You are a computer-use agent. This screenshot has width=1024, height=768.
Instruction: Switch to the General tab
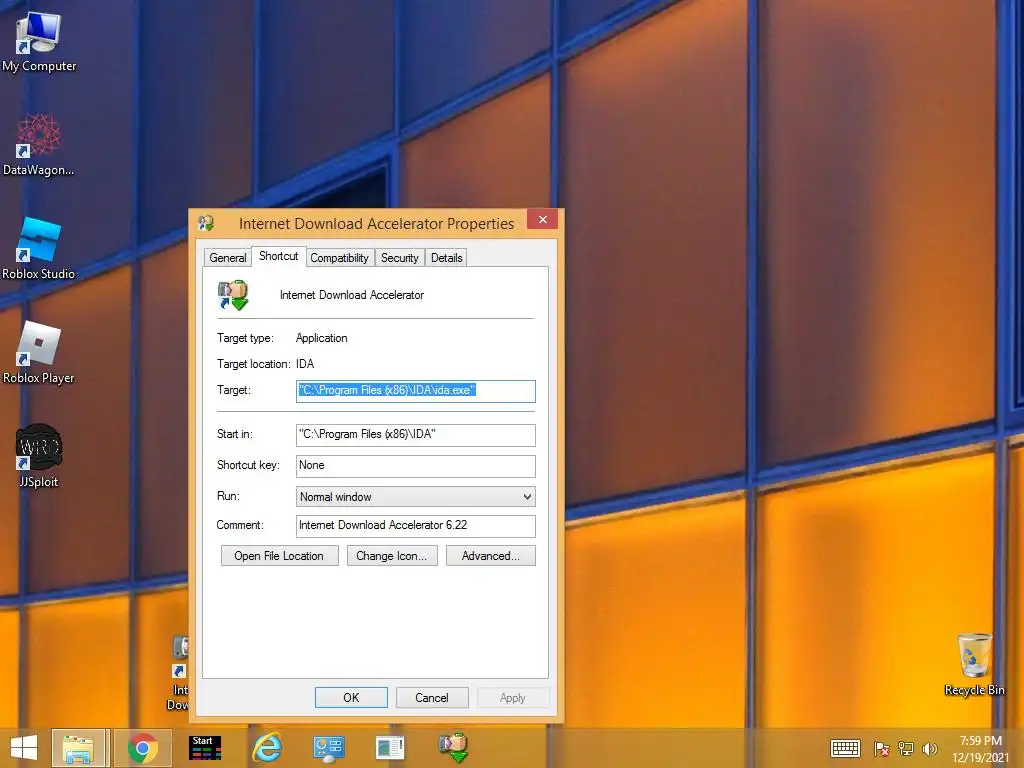(x=227, y=258)
